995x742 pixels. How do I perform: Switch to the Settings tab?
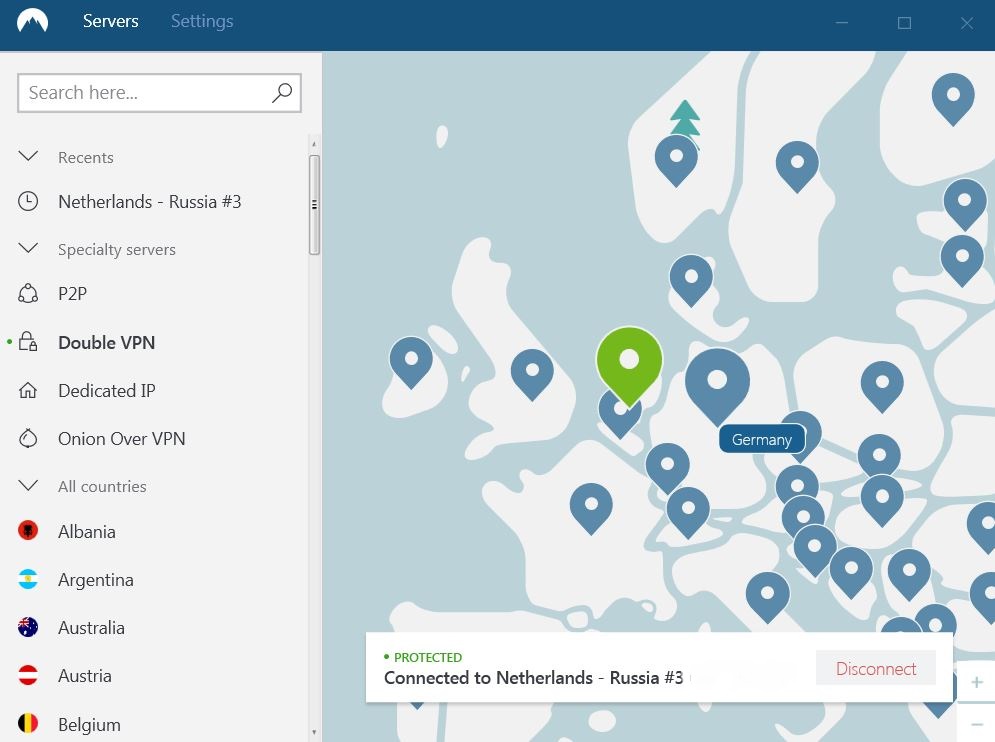tap(202, 21)
